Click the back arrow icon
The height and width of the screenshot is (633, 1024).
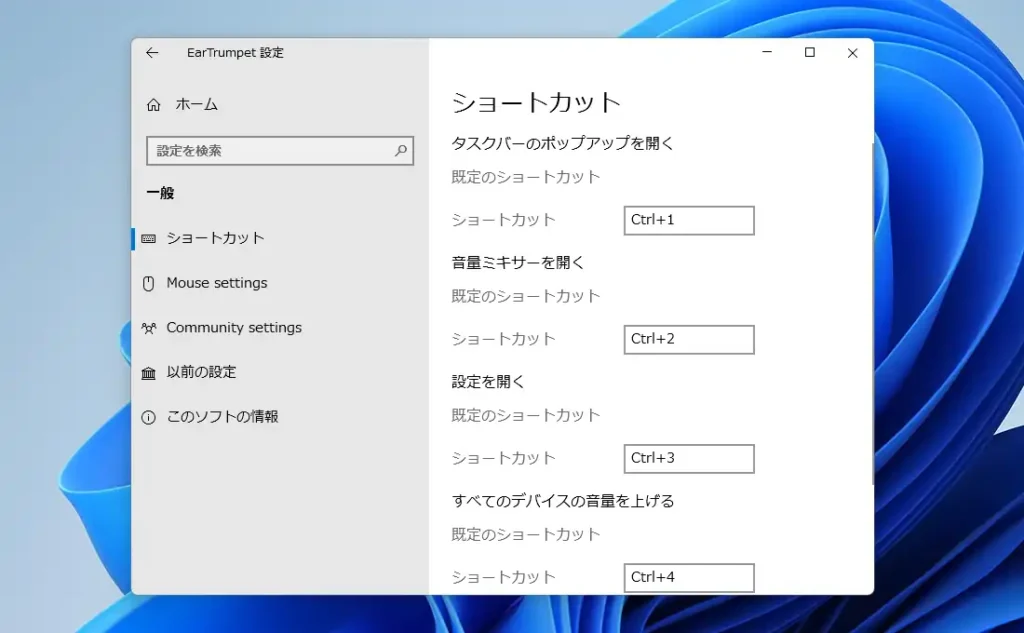tap(151, 53)
